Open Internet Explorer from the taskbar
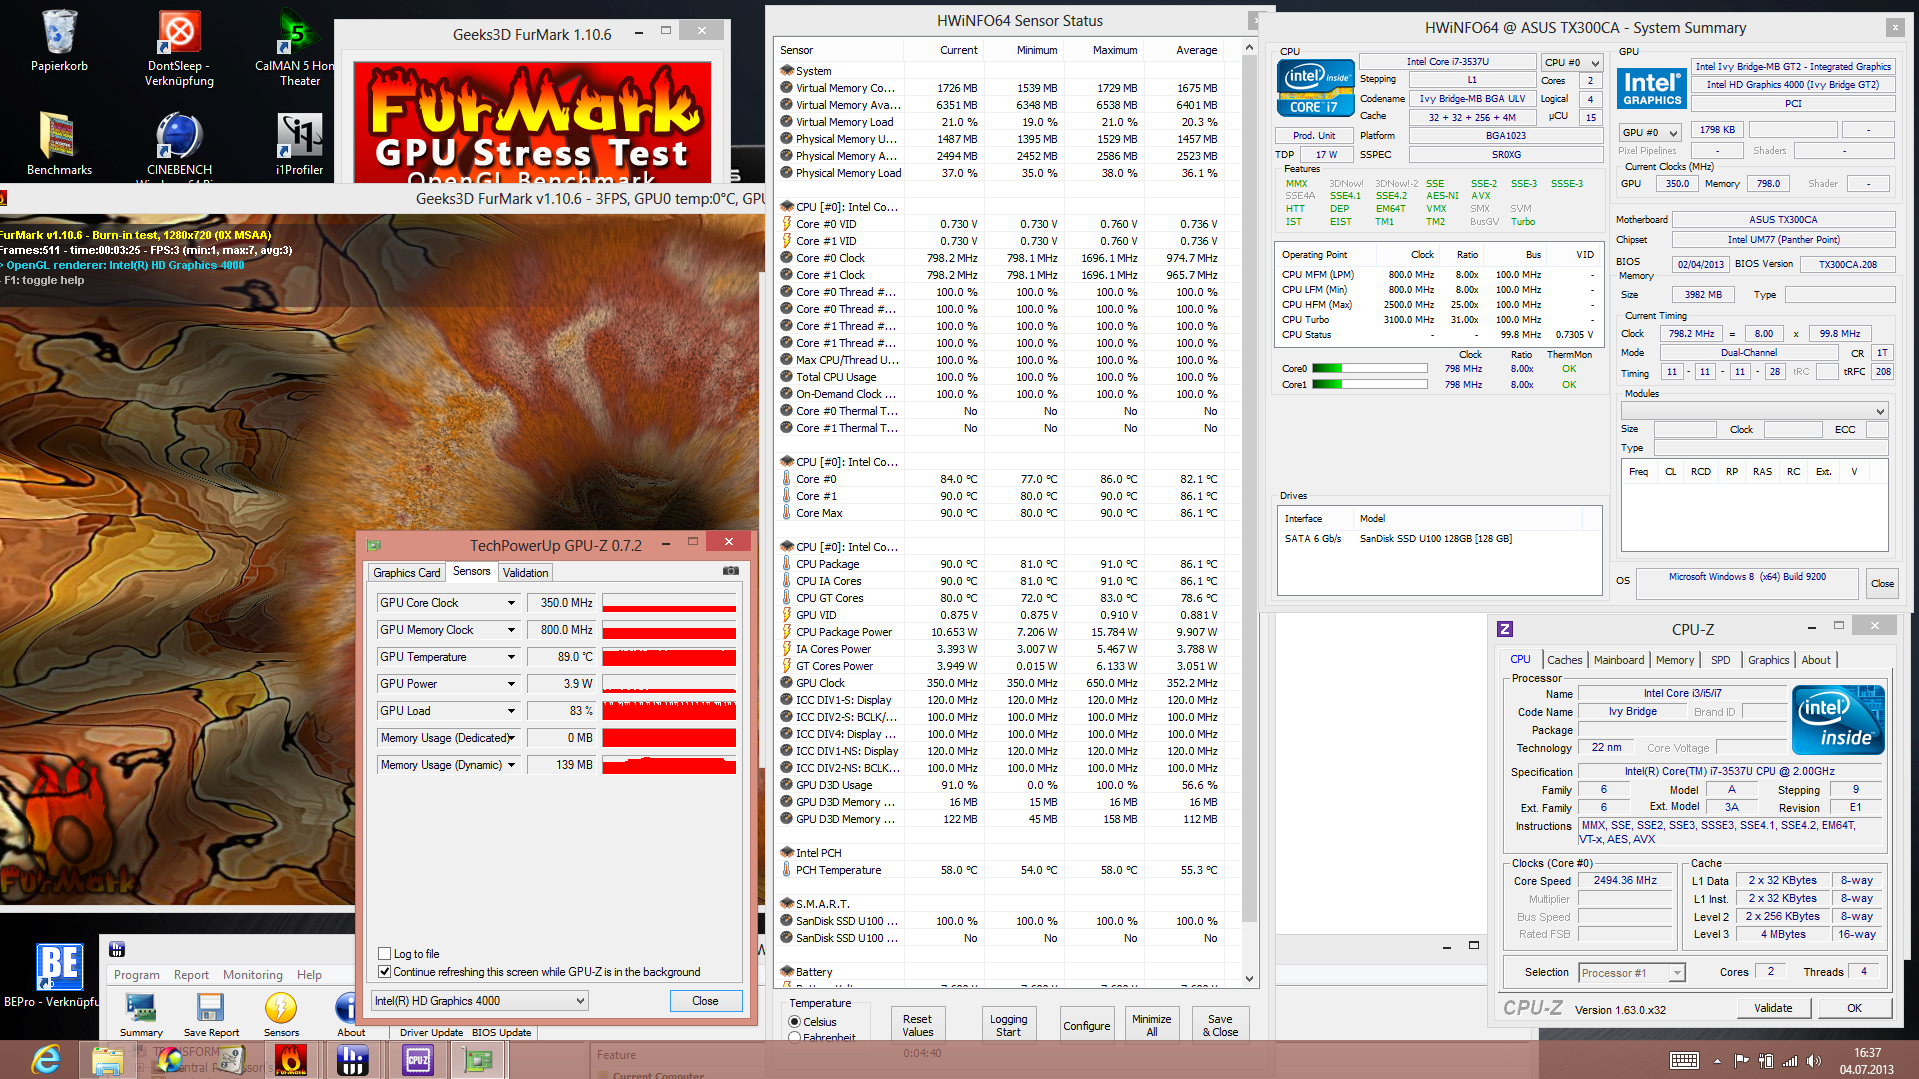The height and width of the screenshot is (1079, 1919). 46,1059
